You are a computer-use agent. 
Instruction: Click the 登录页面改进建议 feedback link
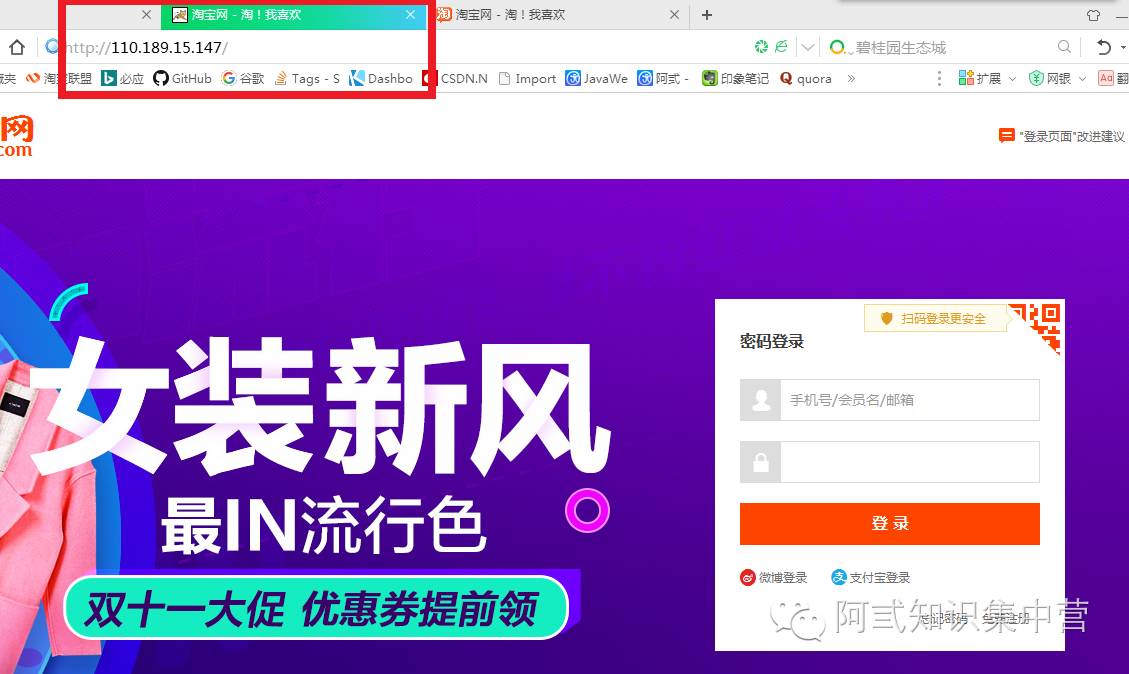point(1065,135)
